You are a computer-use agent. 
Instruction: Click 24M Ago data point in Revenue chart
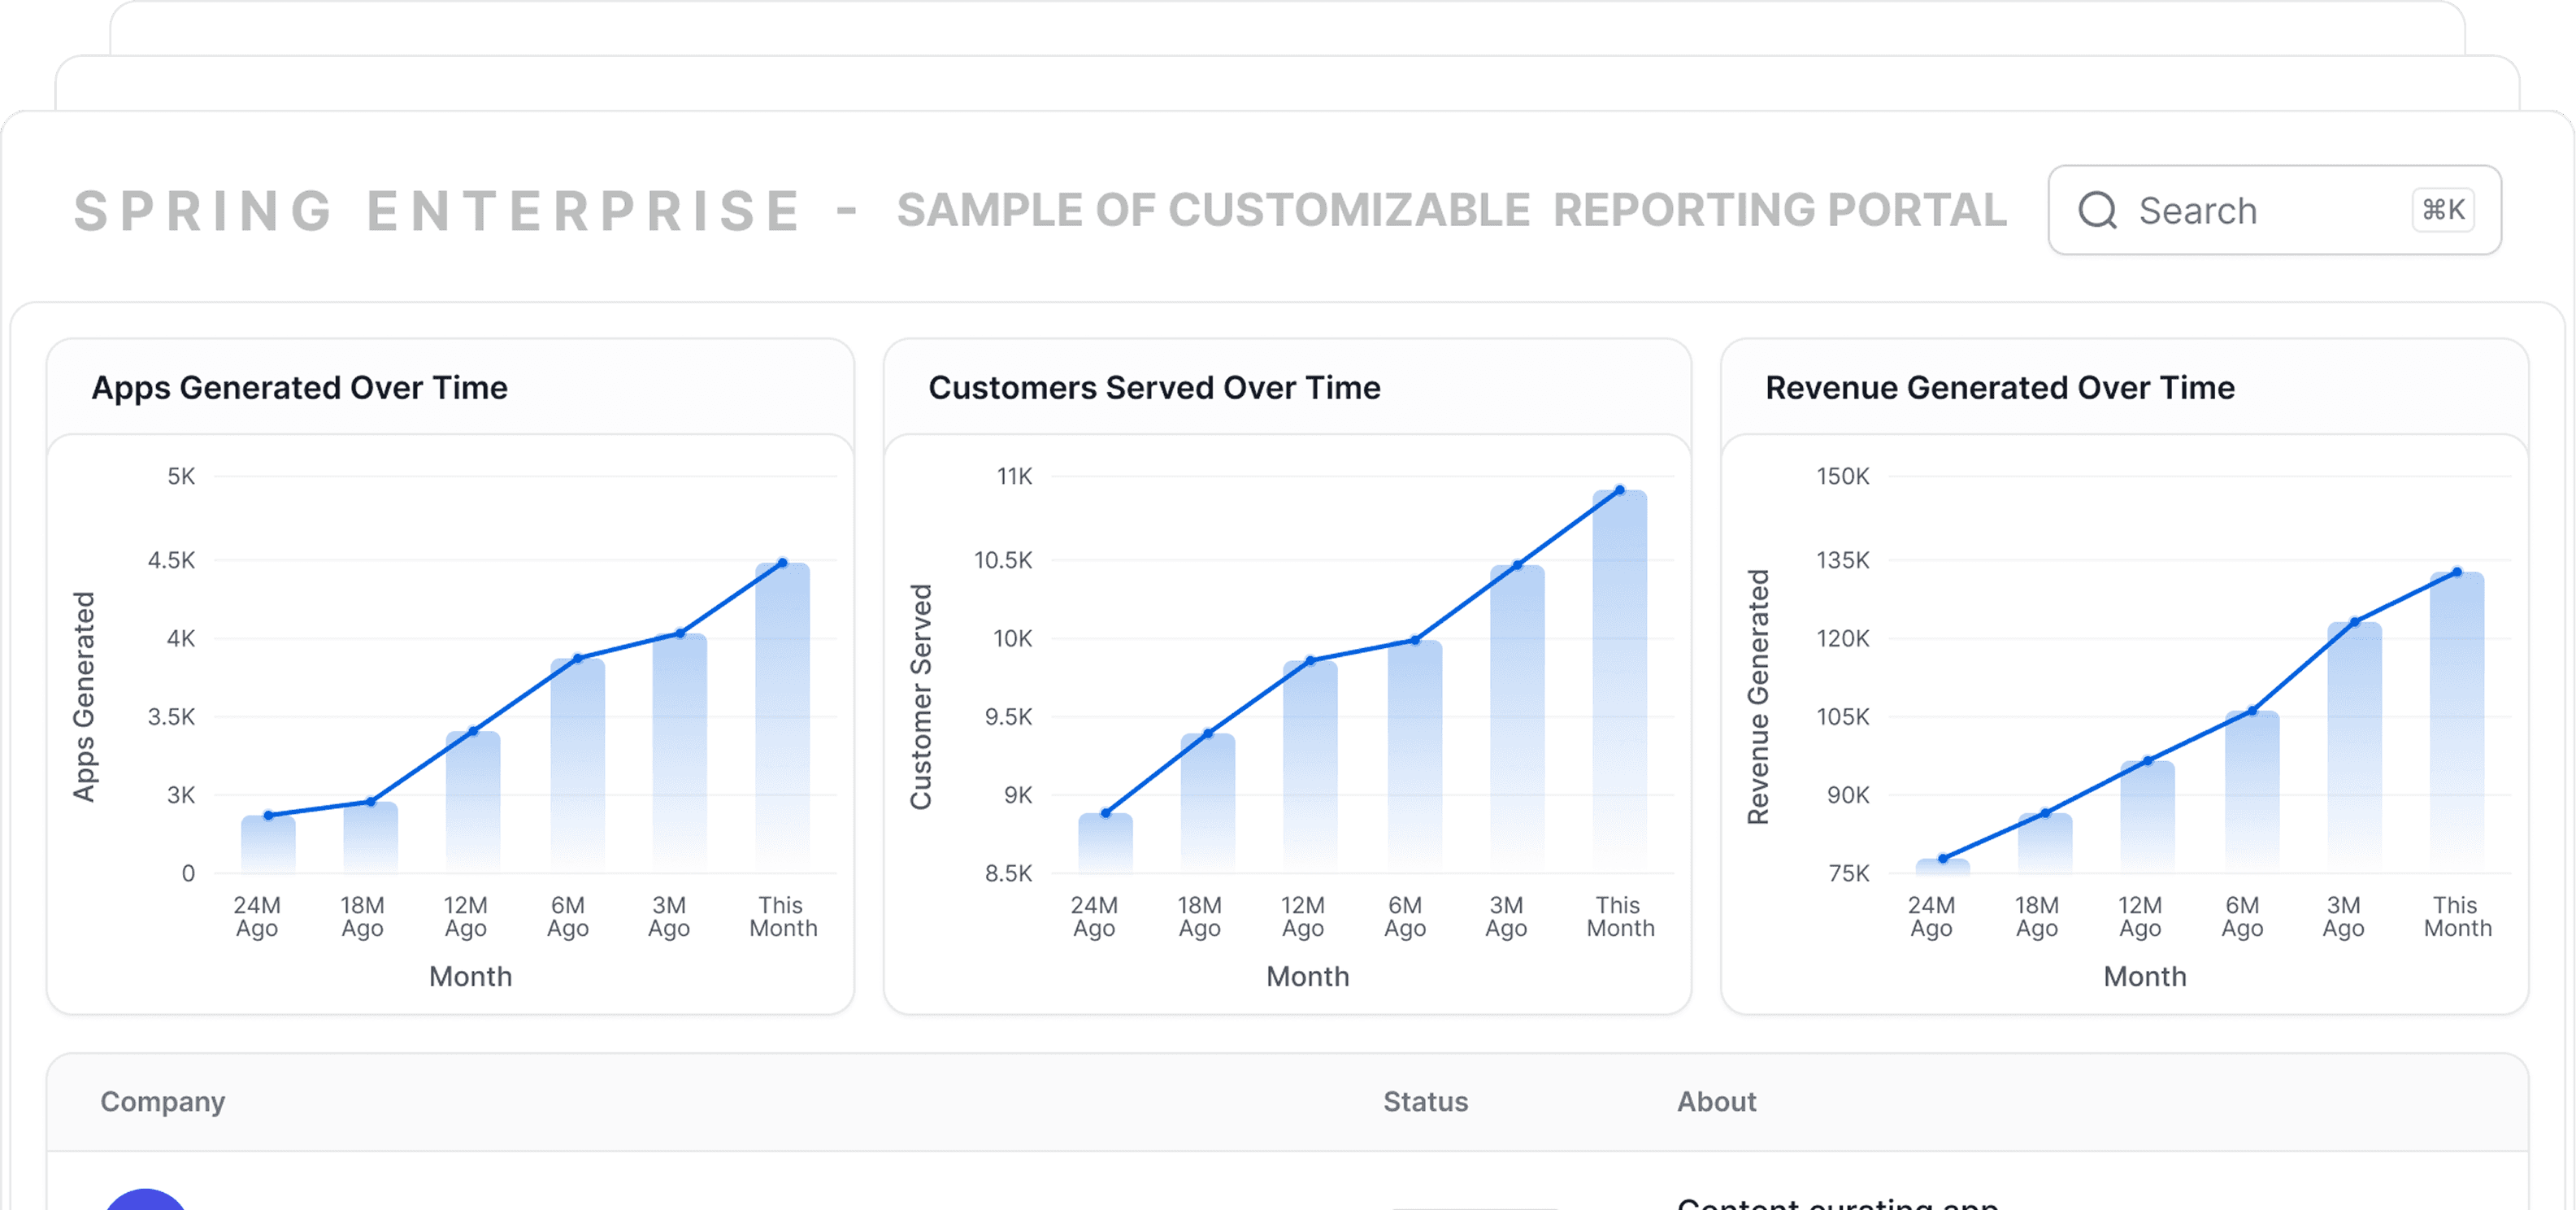pos(1943,858)
